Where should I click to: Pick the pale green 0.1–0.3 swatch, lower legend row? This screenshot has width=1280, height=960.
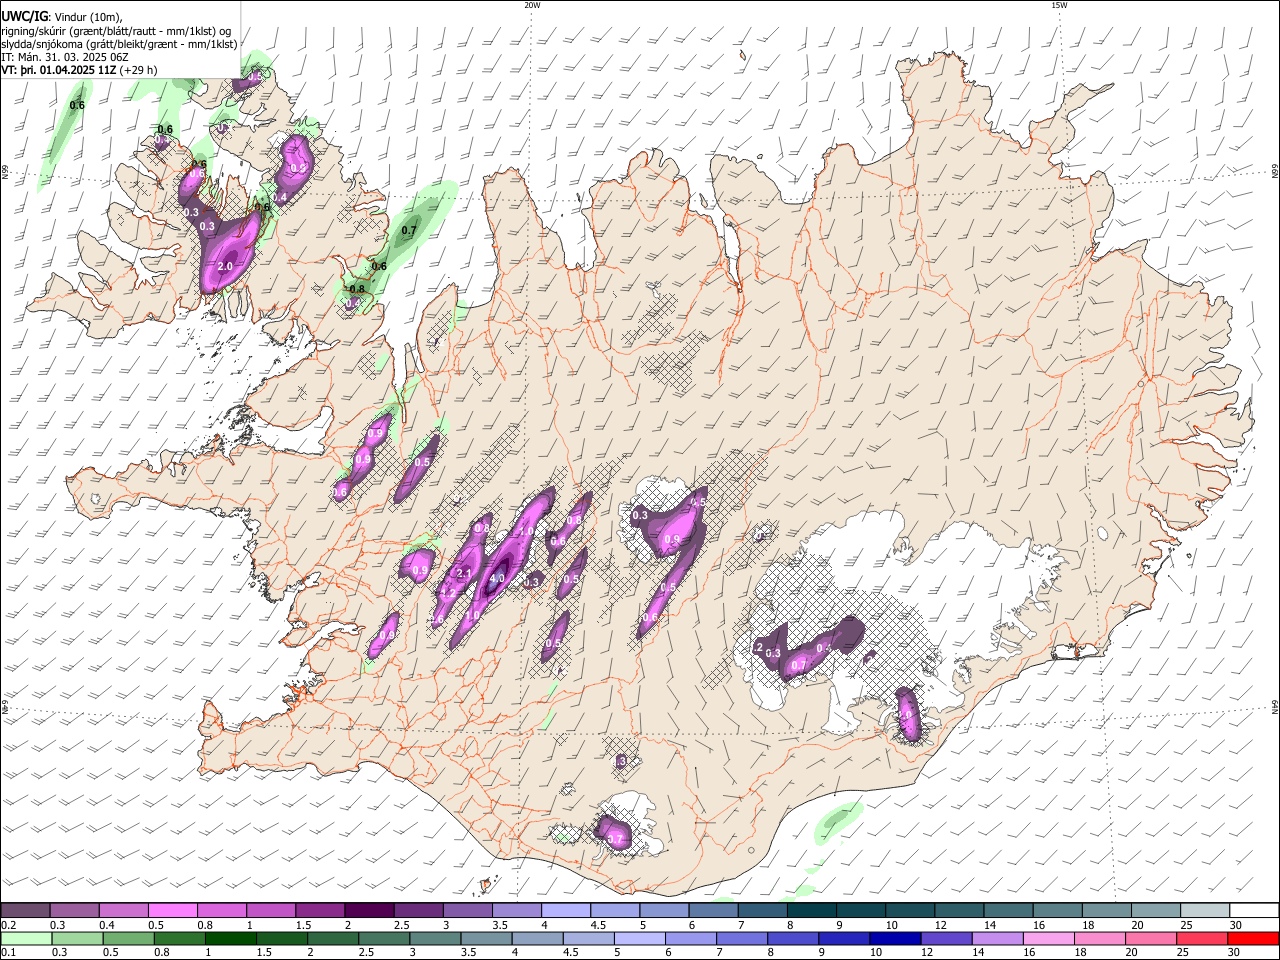click(x=28, y=938)
